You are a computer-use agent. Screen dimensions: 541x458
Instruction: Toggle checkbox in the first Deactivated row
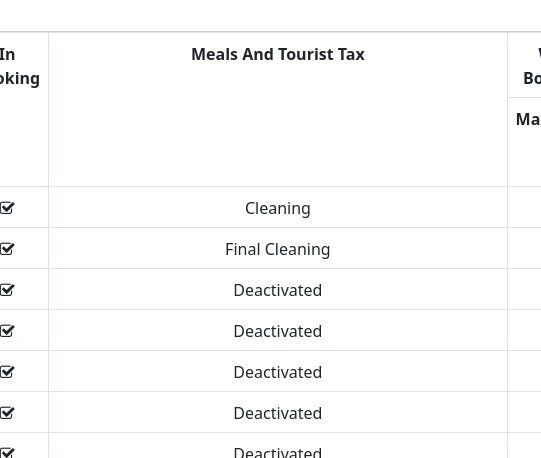coord(7,290)
